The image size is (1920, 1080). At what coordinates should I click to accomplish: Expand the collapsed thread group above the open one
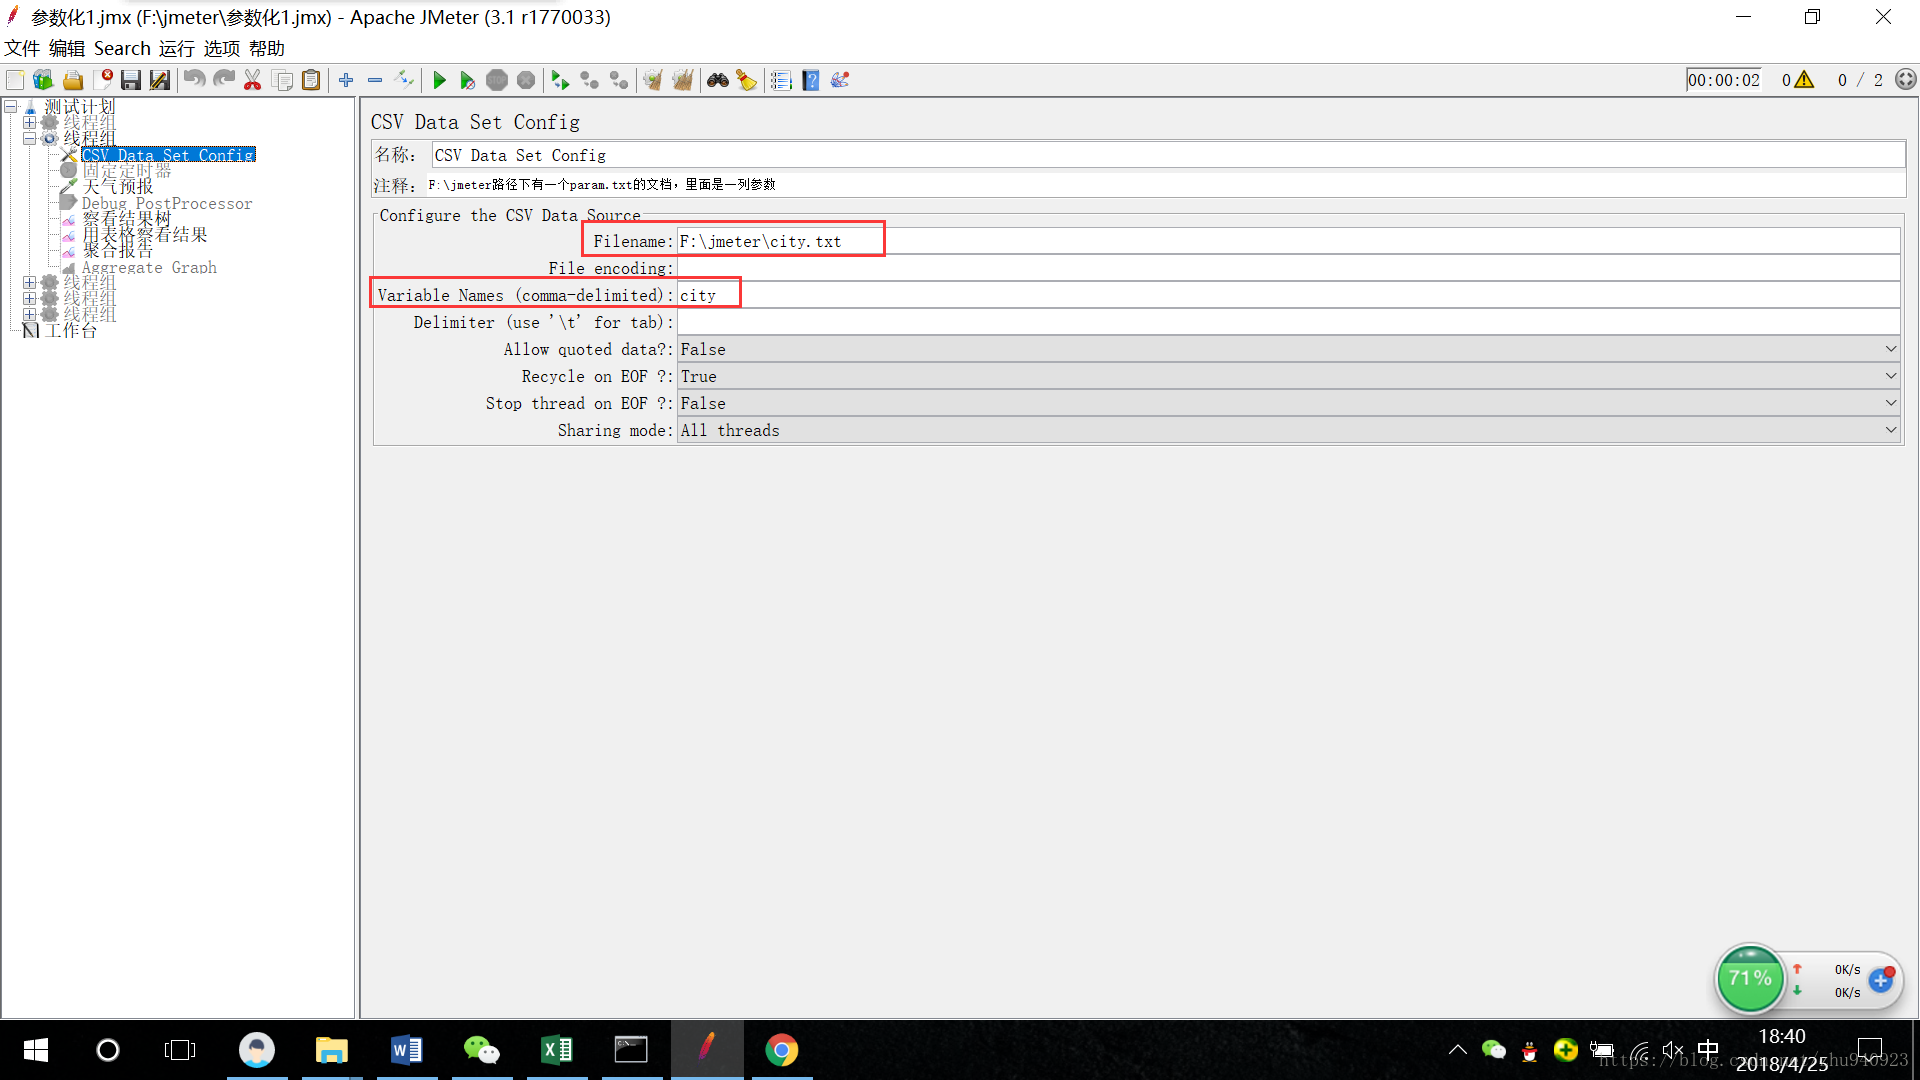coord(29,122)
